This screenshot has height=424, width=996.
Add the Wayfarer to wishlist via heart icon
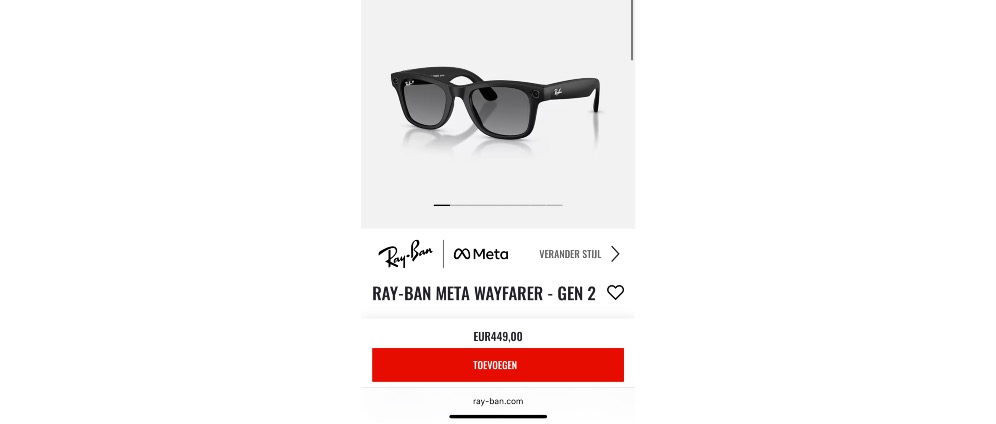[615, 293]
